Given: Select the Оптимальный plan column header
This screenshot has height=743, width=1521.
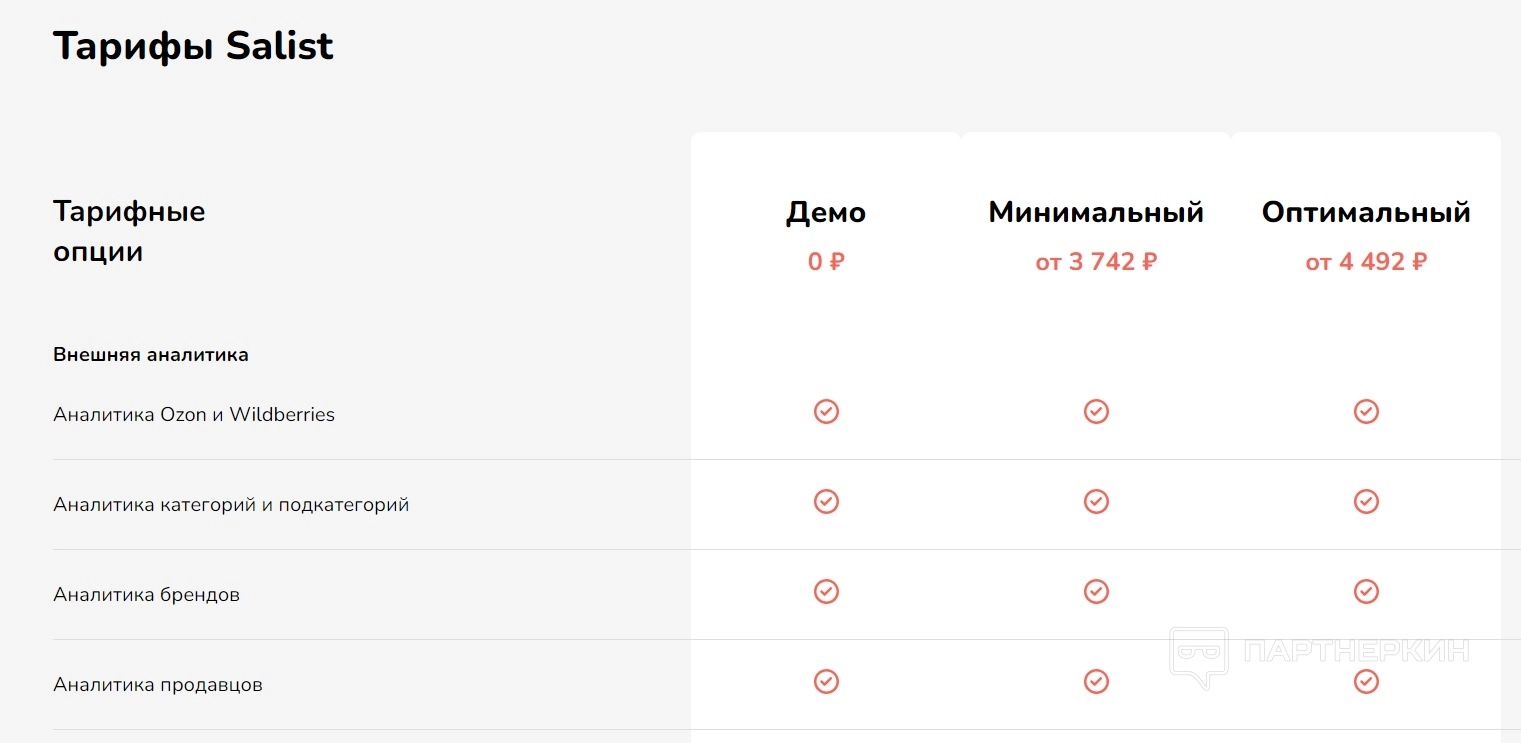Looking at the screenshot, I should click(x=1366, y=213).
